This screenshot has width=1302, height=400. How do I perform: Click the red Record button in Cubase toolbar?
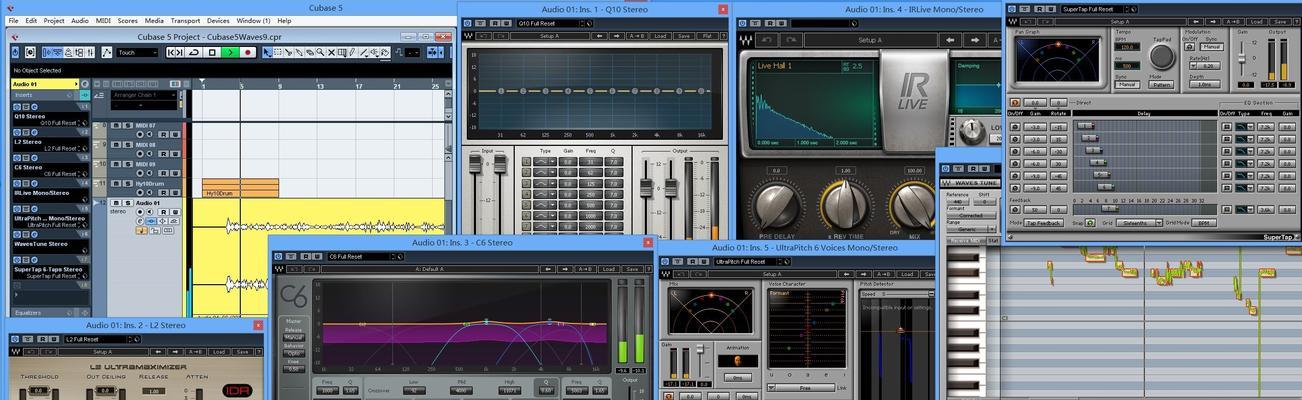click(248, 52)
